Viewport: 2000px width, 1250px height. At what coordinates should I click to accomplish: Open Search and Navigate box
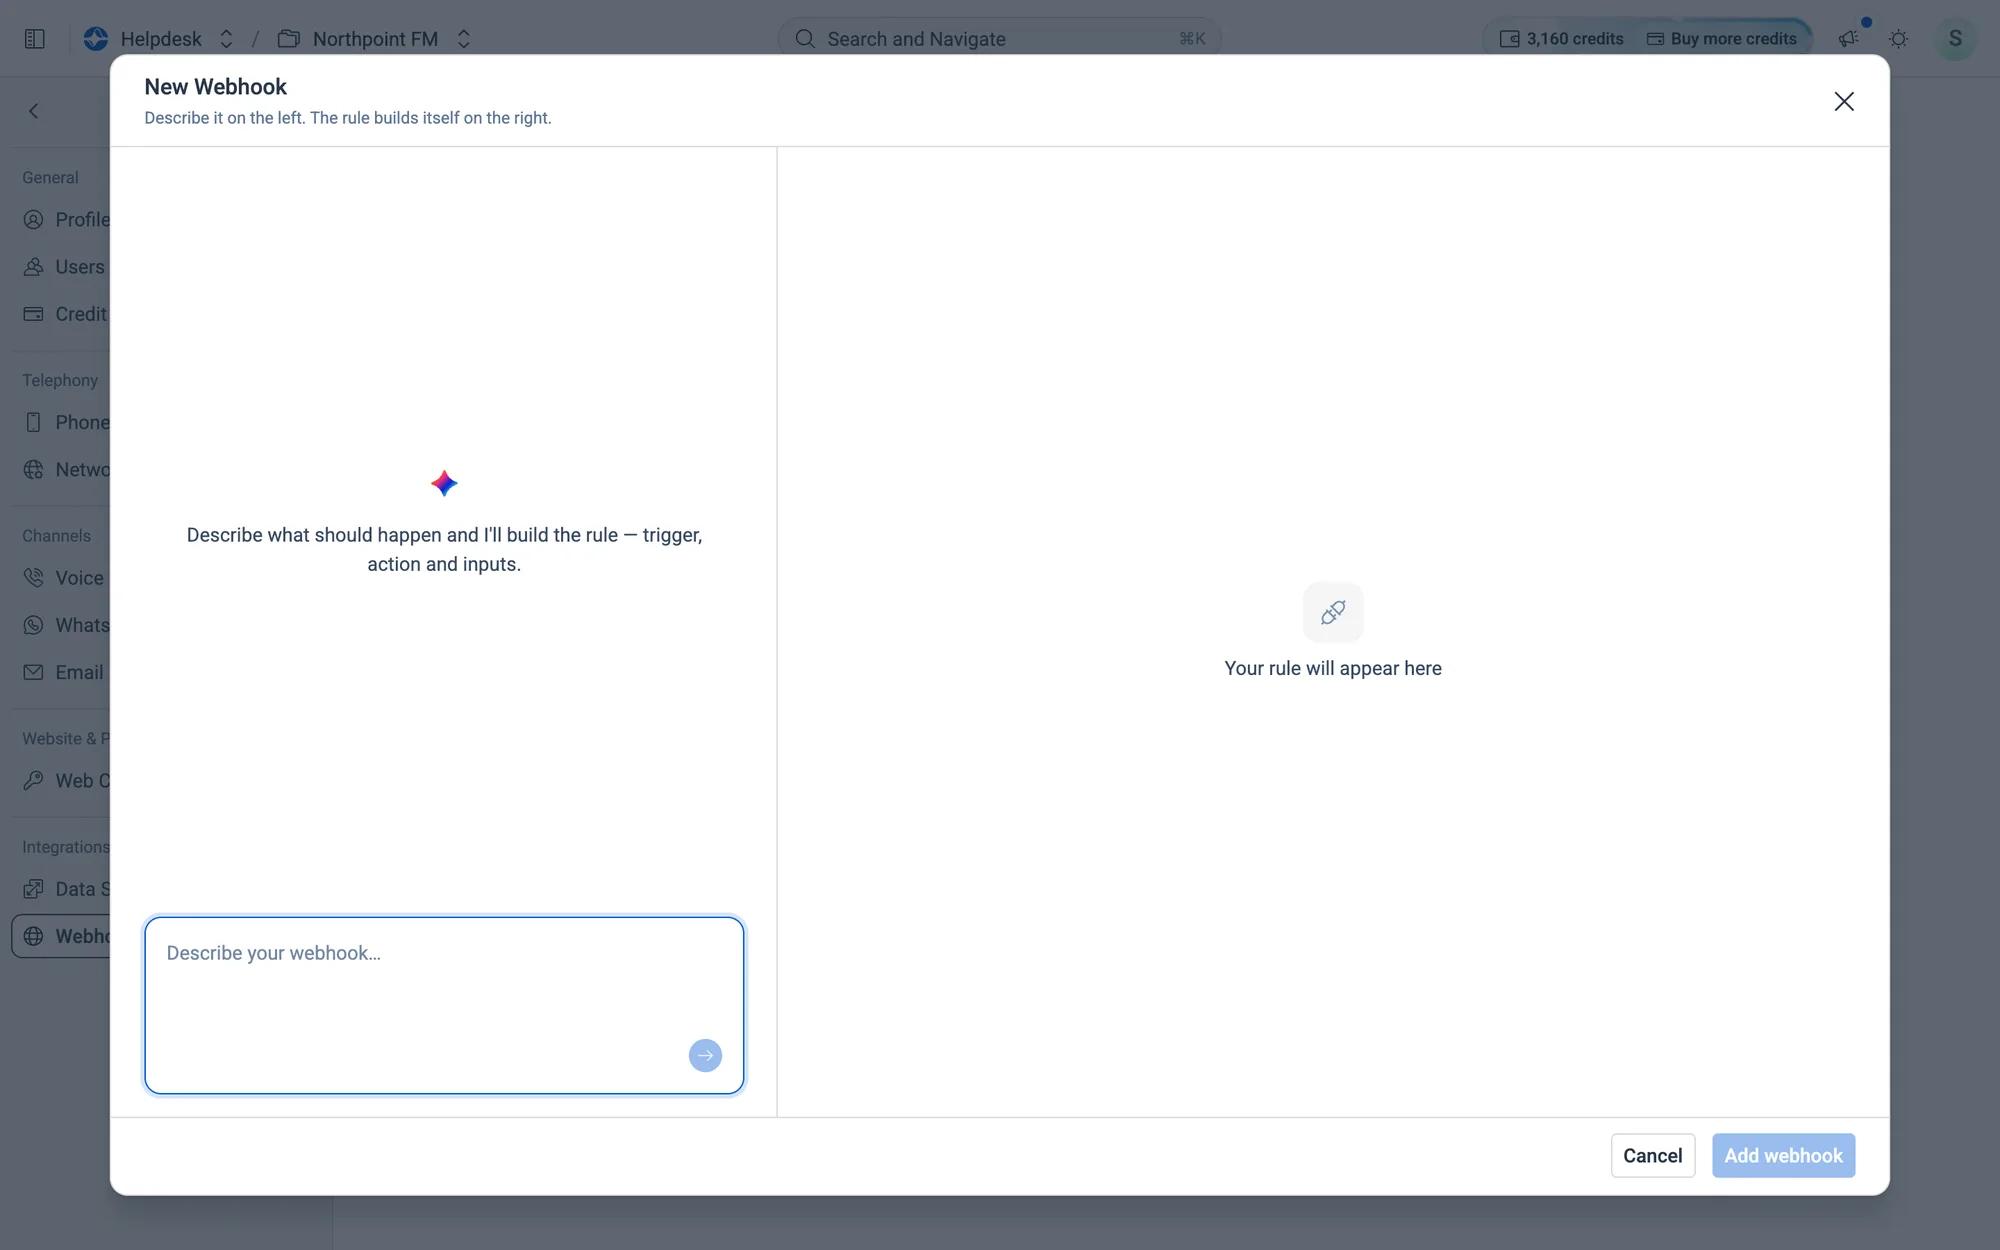tap(999, 39)
